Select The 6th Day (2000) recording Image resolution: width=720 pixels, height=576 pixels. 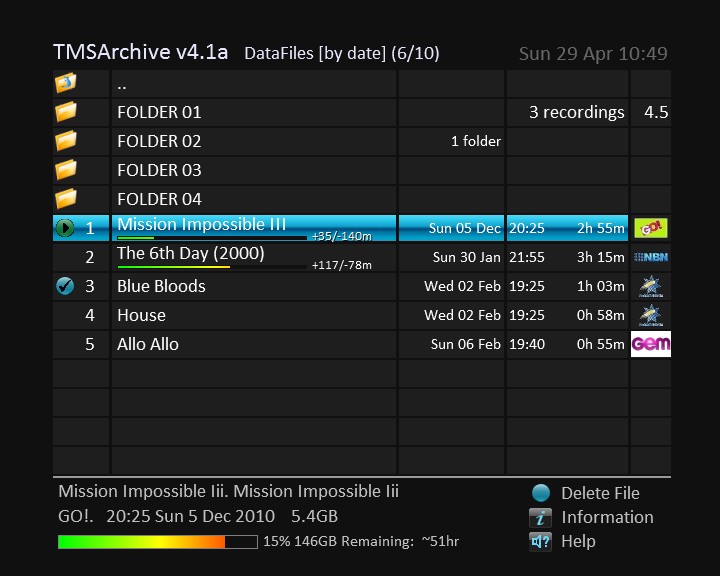(191, 254)
